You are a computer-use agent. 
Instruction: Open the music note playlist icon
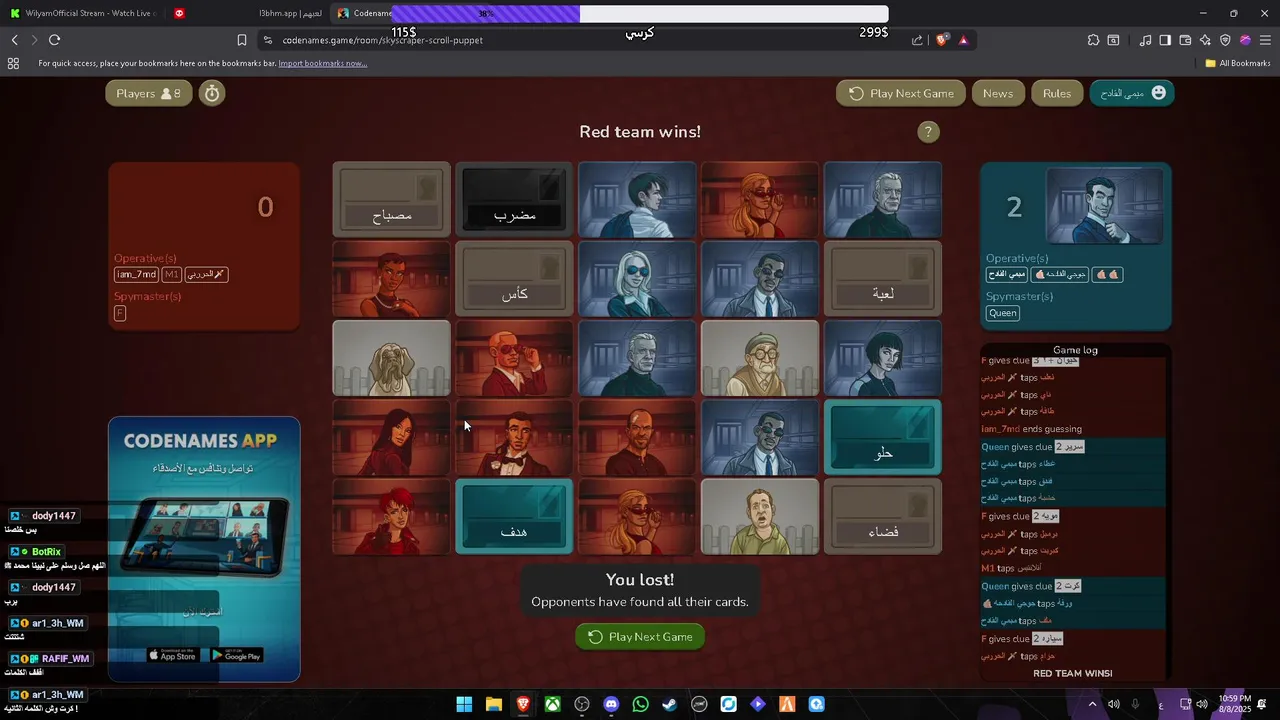[1145, 40]
